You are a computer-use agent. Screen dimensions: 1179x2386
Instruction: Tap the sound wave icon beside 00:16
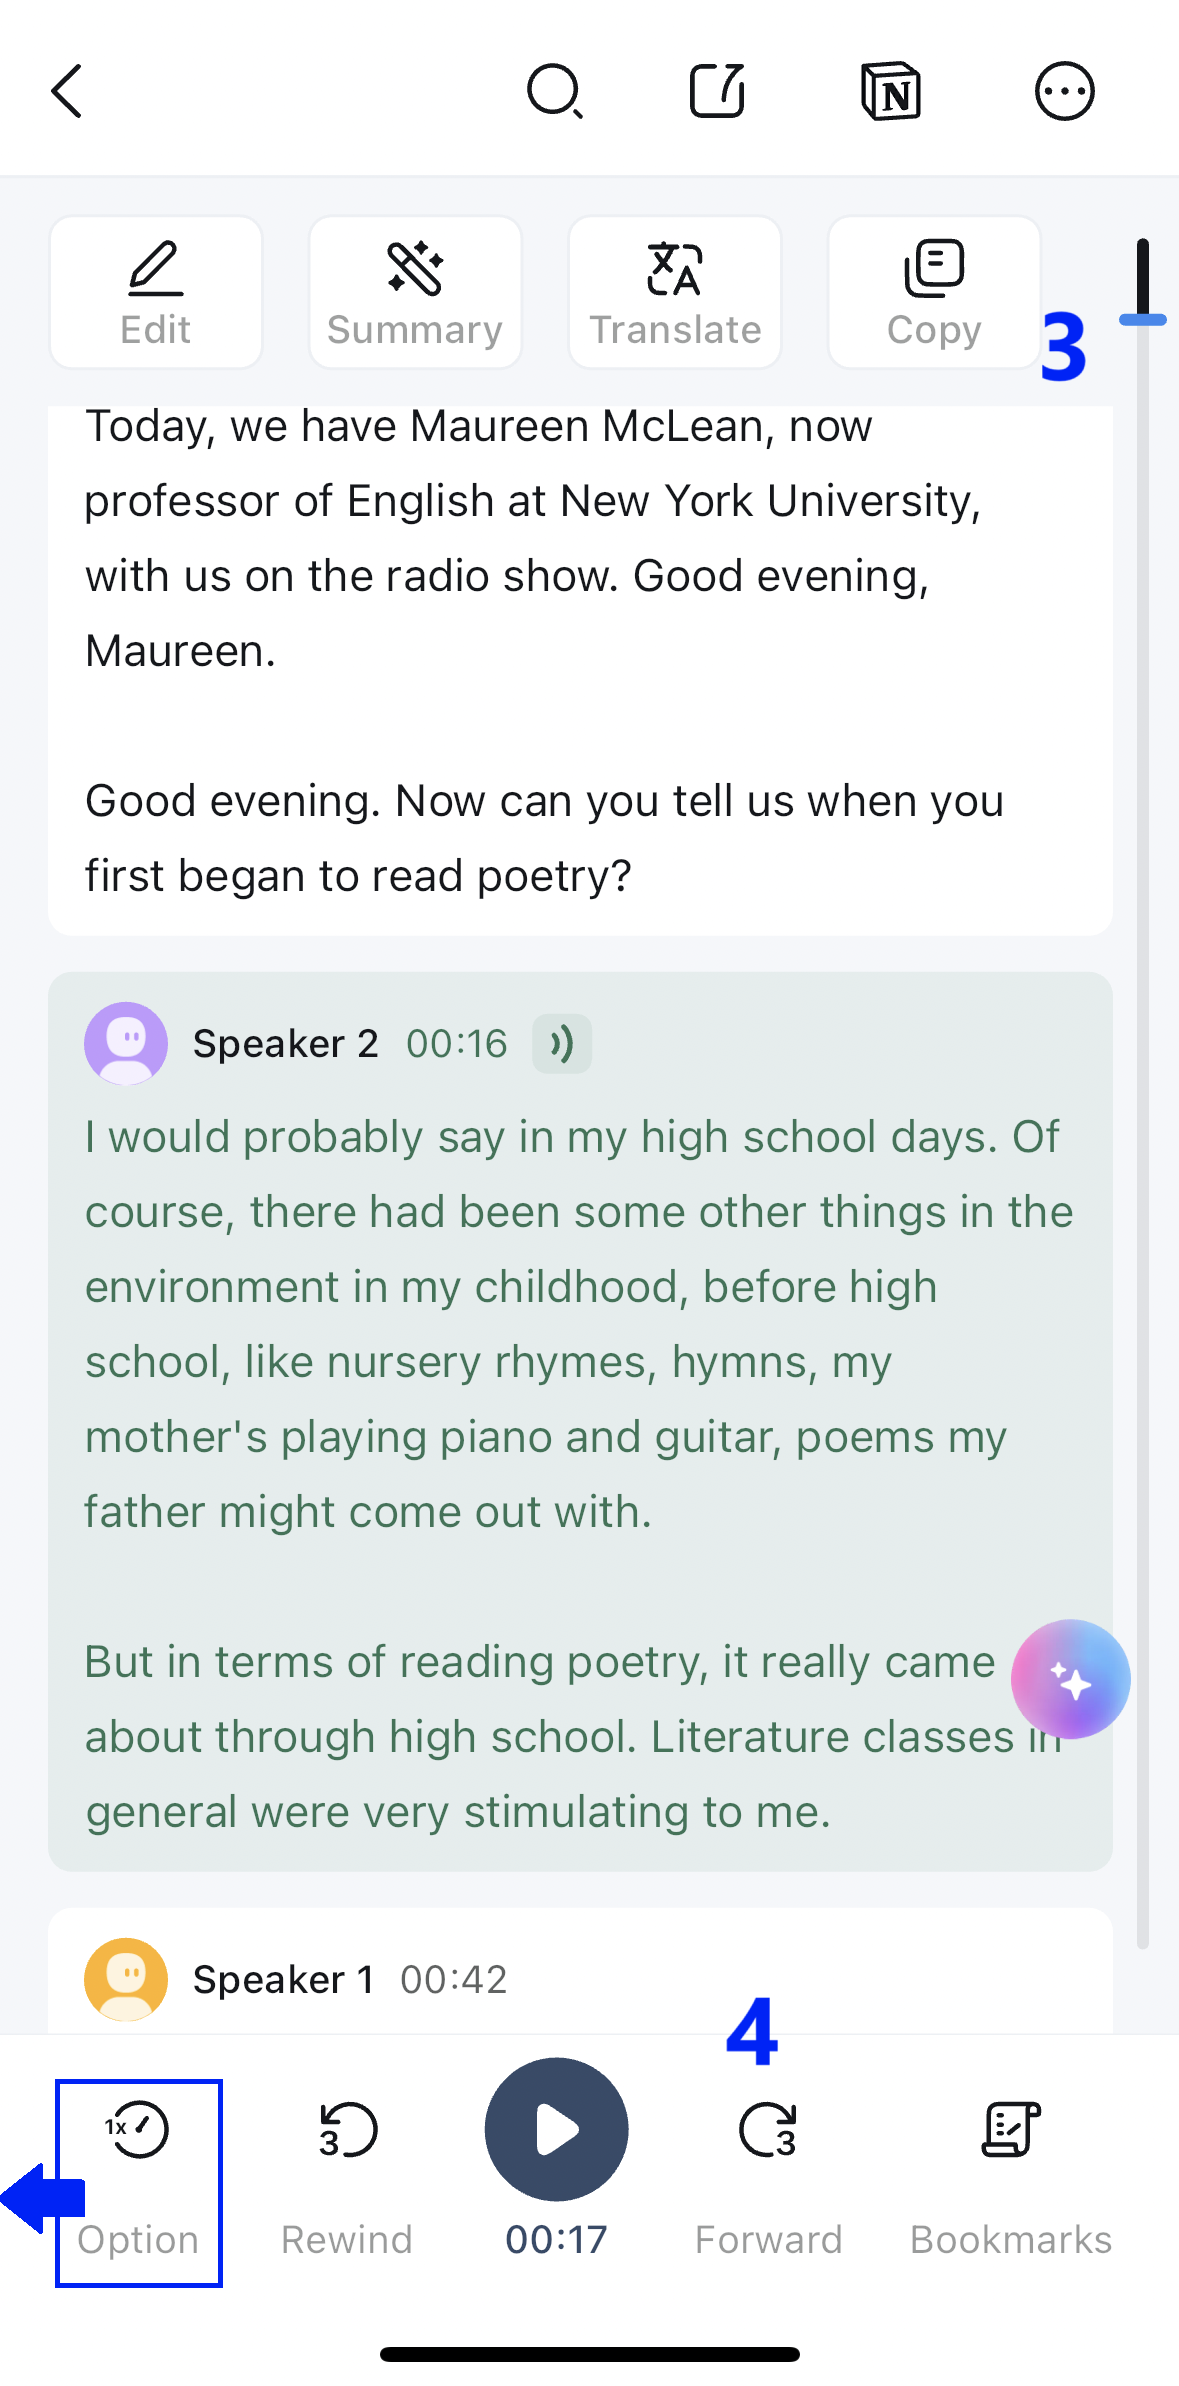coord(562,1044)
